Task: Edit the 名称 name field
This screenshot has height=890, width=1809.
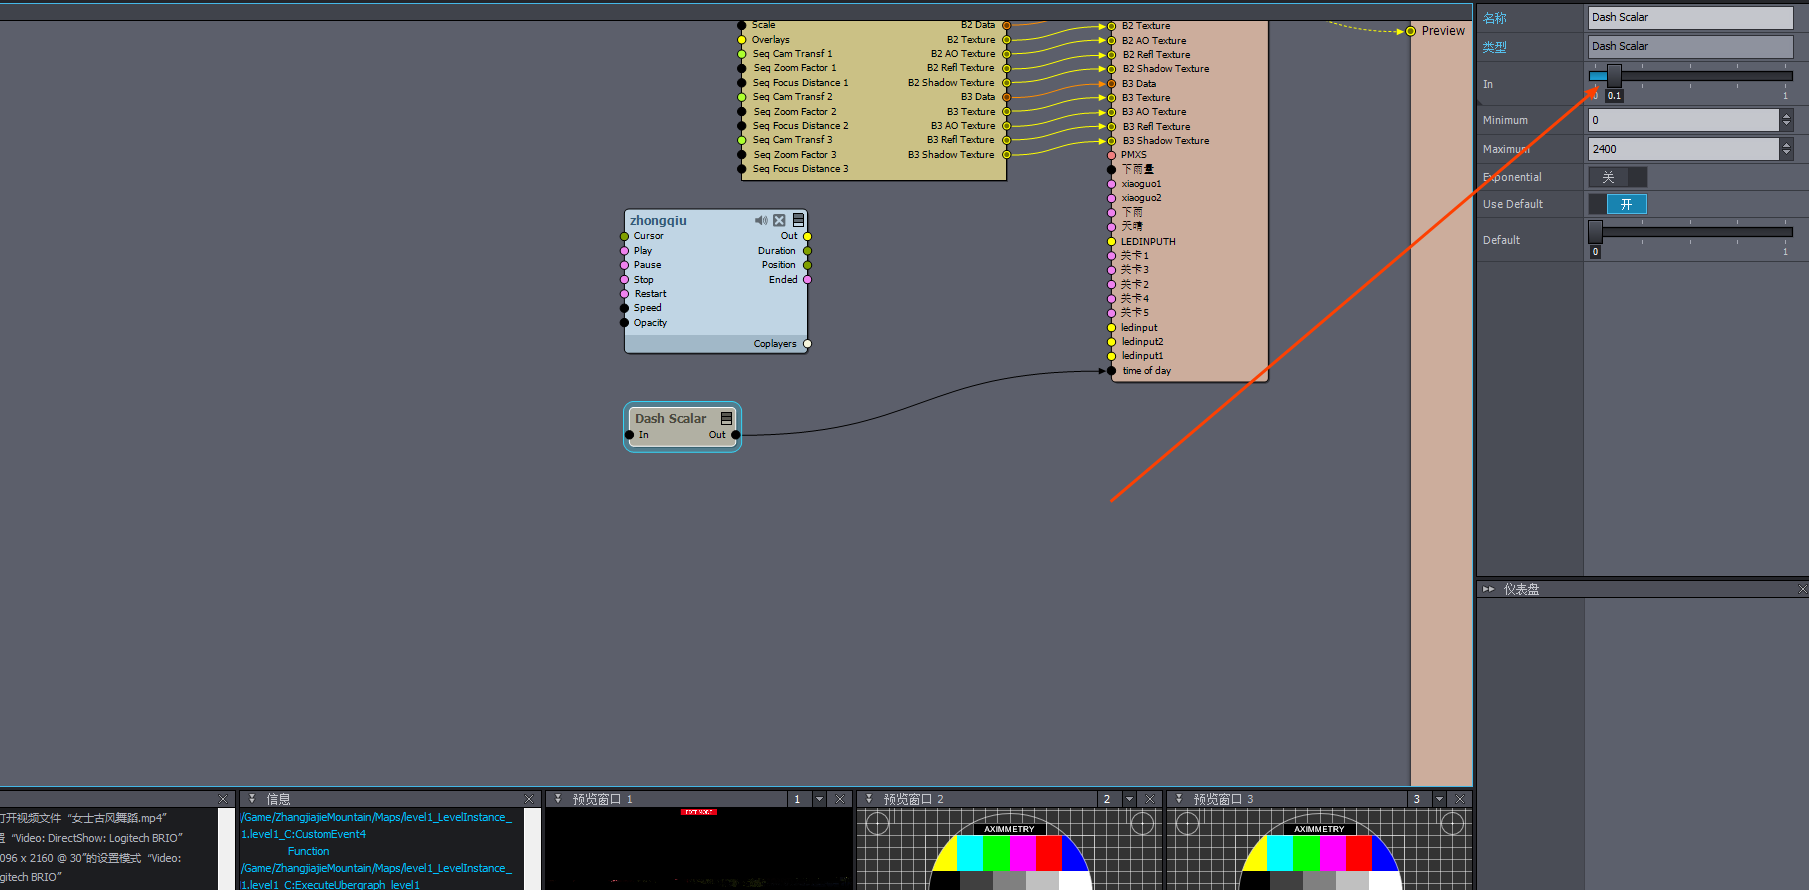Action: [x=1690, y=17]
